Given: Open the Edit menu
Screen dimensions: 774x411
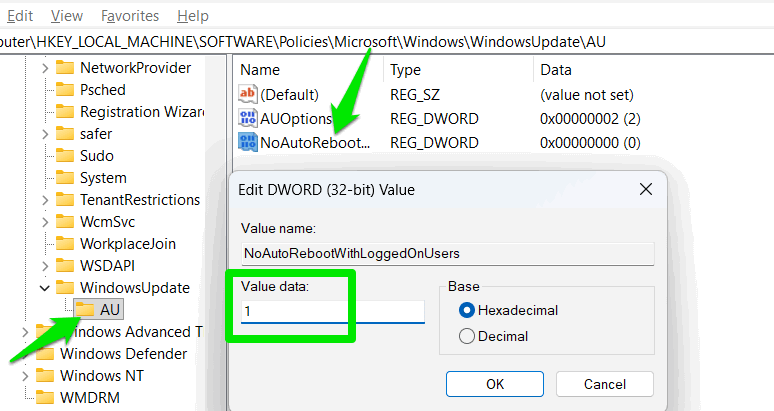Looking at the screenshot, I should click(x=20, y=16).
